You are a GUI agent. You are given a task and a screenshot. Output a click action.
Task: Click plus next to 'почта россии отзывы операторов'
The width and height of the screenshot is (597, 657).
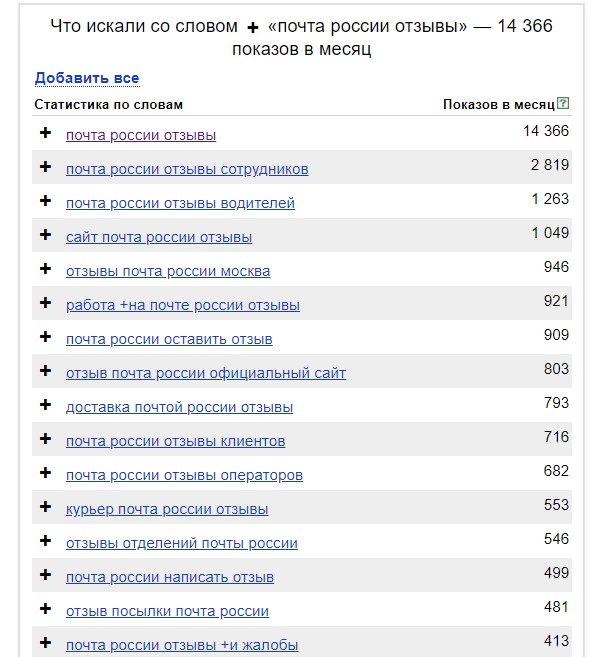[x=45, y=473]
